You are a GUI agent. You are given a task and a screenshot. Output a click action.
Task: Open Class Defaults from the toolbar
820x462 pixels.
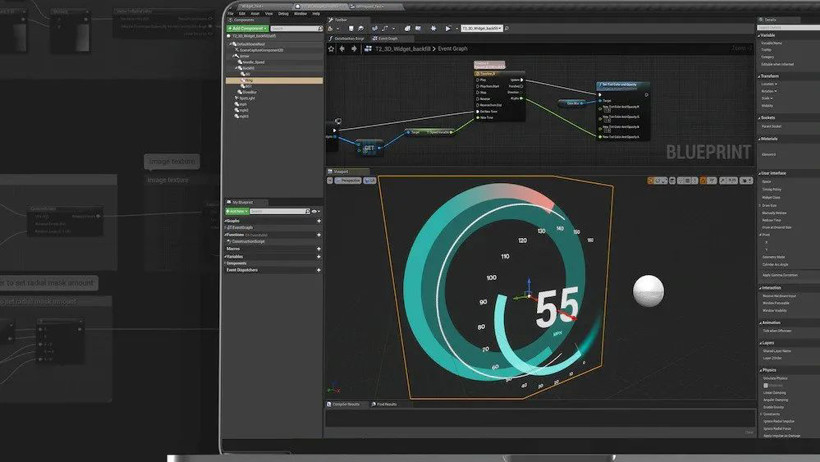click(x=418, y=28)
